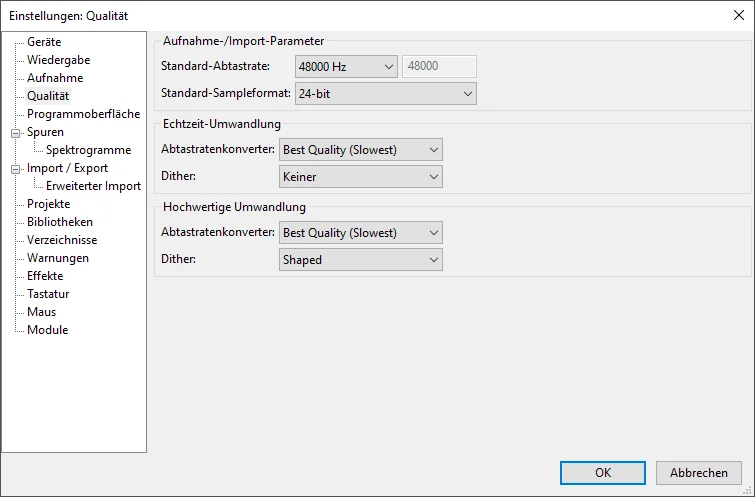Click the sample rate 48000 text field
The image size is (755, 497).
(439, 67)
